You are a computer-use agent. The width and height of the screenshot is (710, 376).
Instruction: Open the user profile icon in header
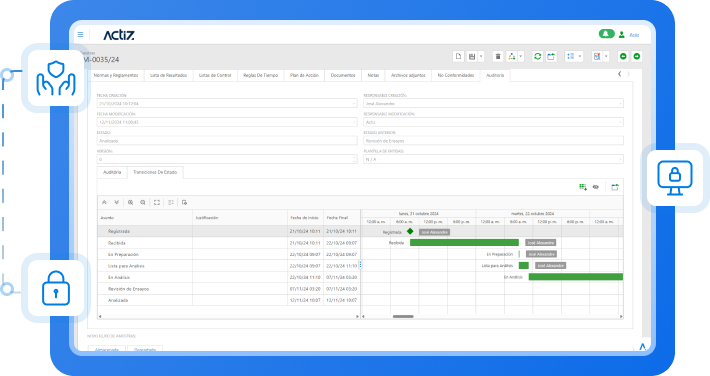[622, 34]
